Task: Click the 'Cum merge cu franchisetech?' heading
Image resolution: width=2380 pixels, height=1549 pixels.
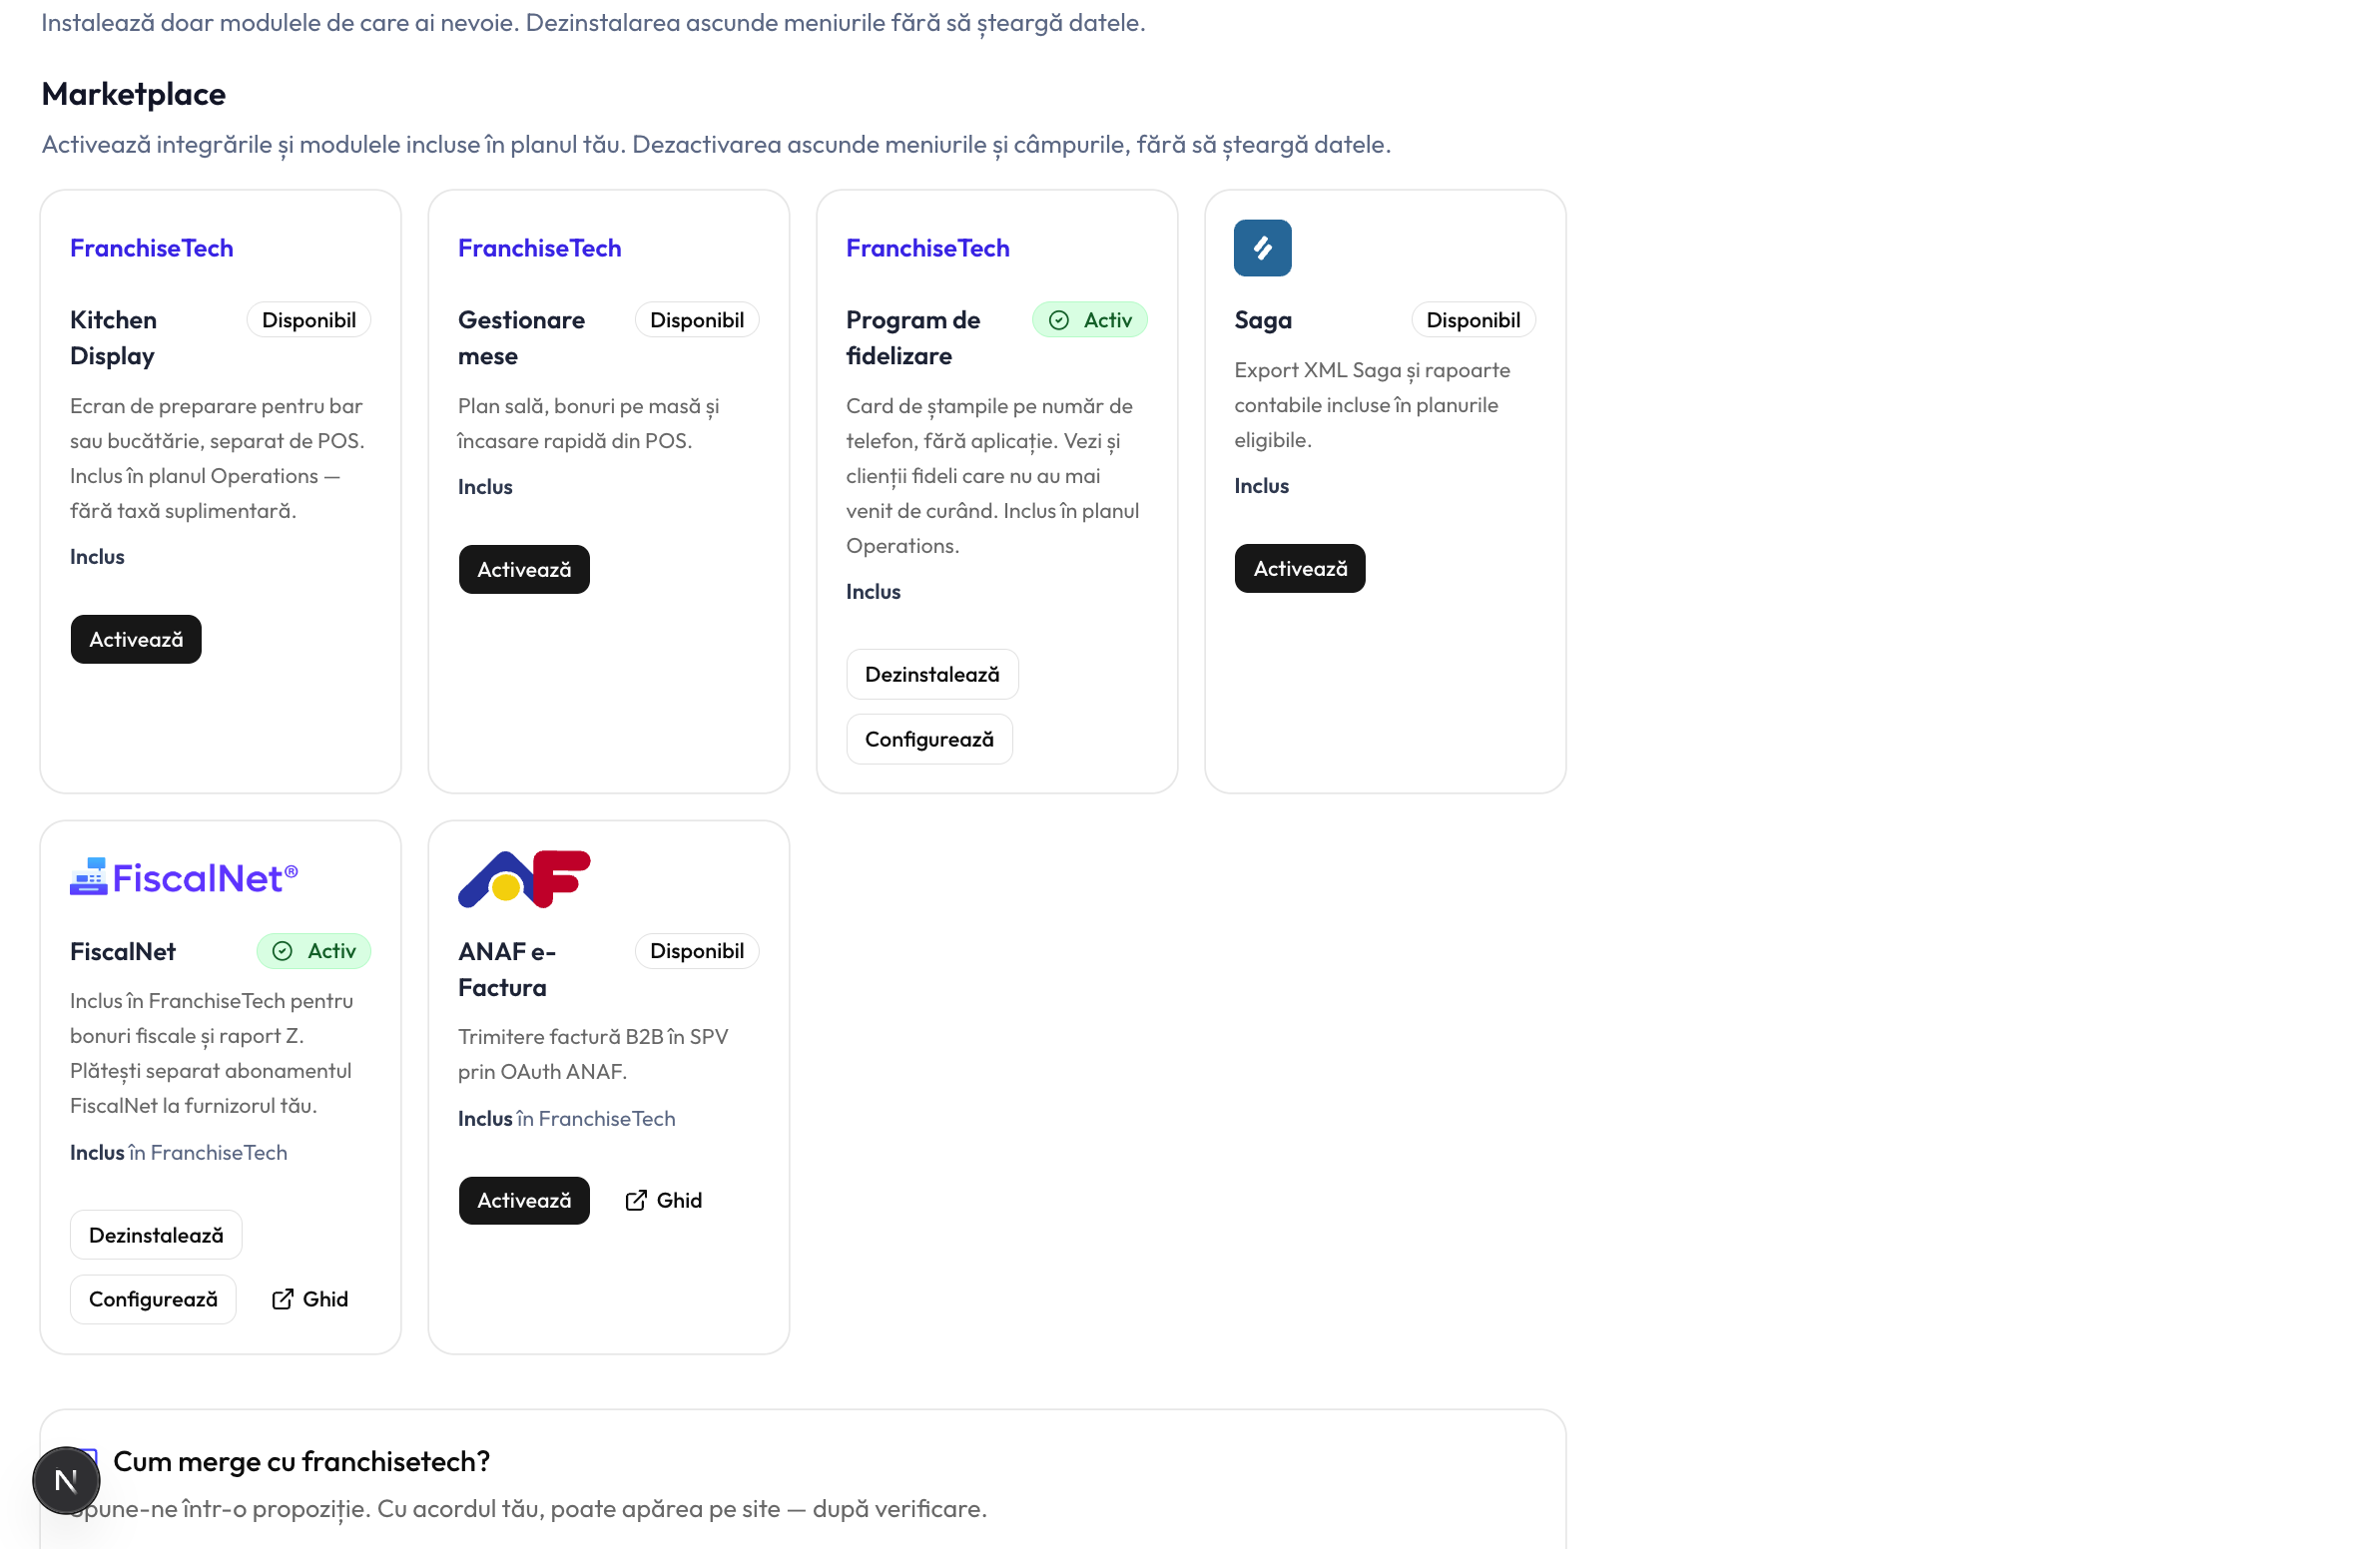Action: [x=301, y=1461]
